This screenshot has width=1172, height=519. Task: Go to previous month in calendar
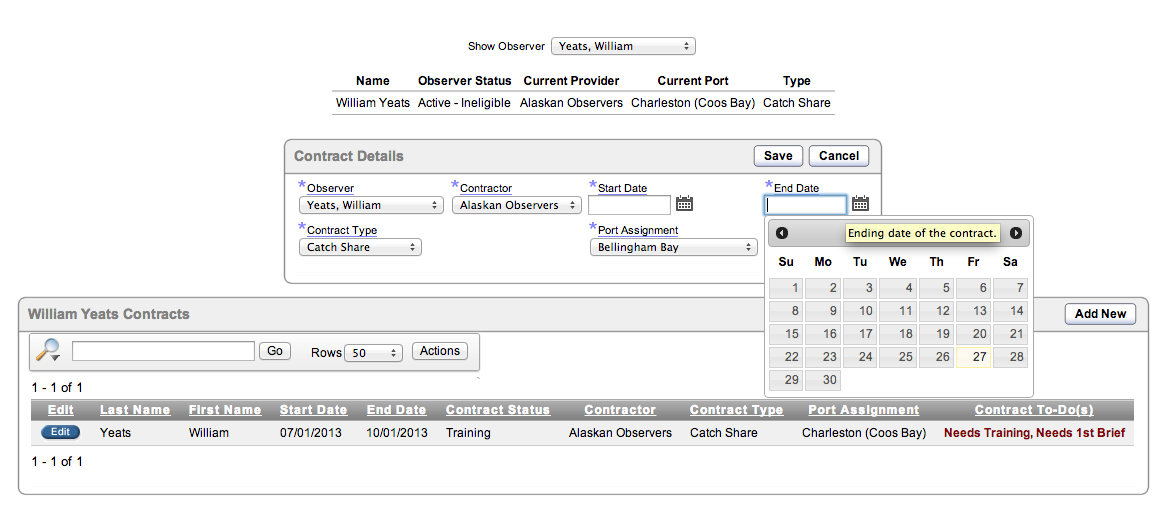782,233
